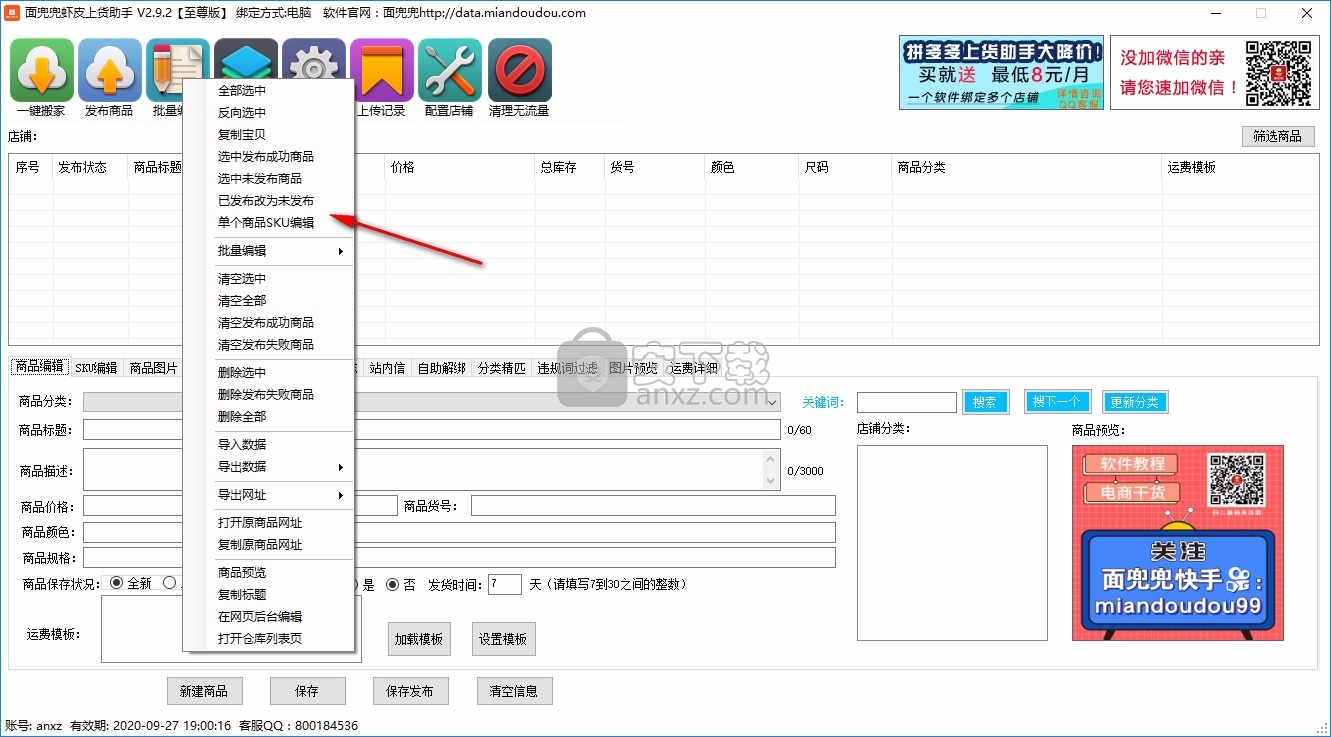
Task: Focus the 关键词 search input field
Action: point(907,402)
